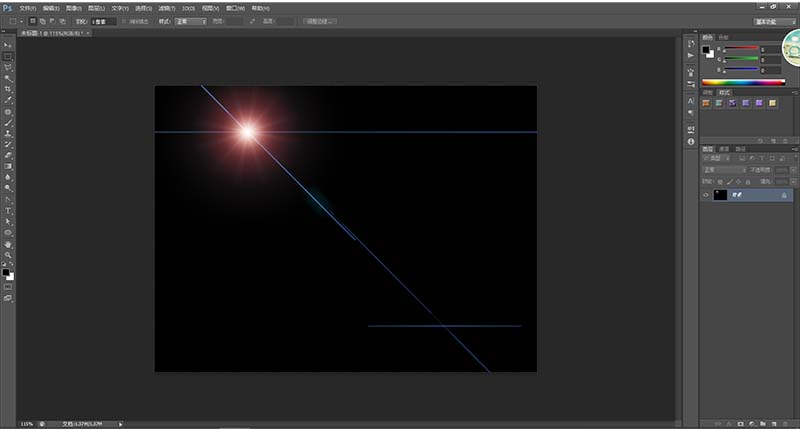Image resolution: width=800 pixels, height=430 pixels.
Task: Open the layer opacity dropdown arrow
Action: [x=793, y=170]
